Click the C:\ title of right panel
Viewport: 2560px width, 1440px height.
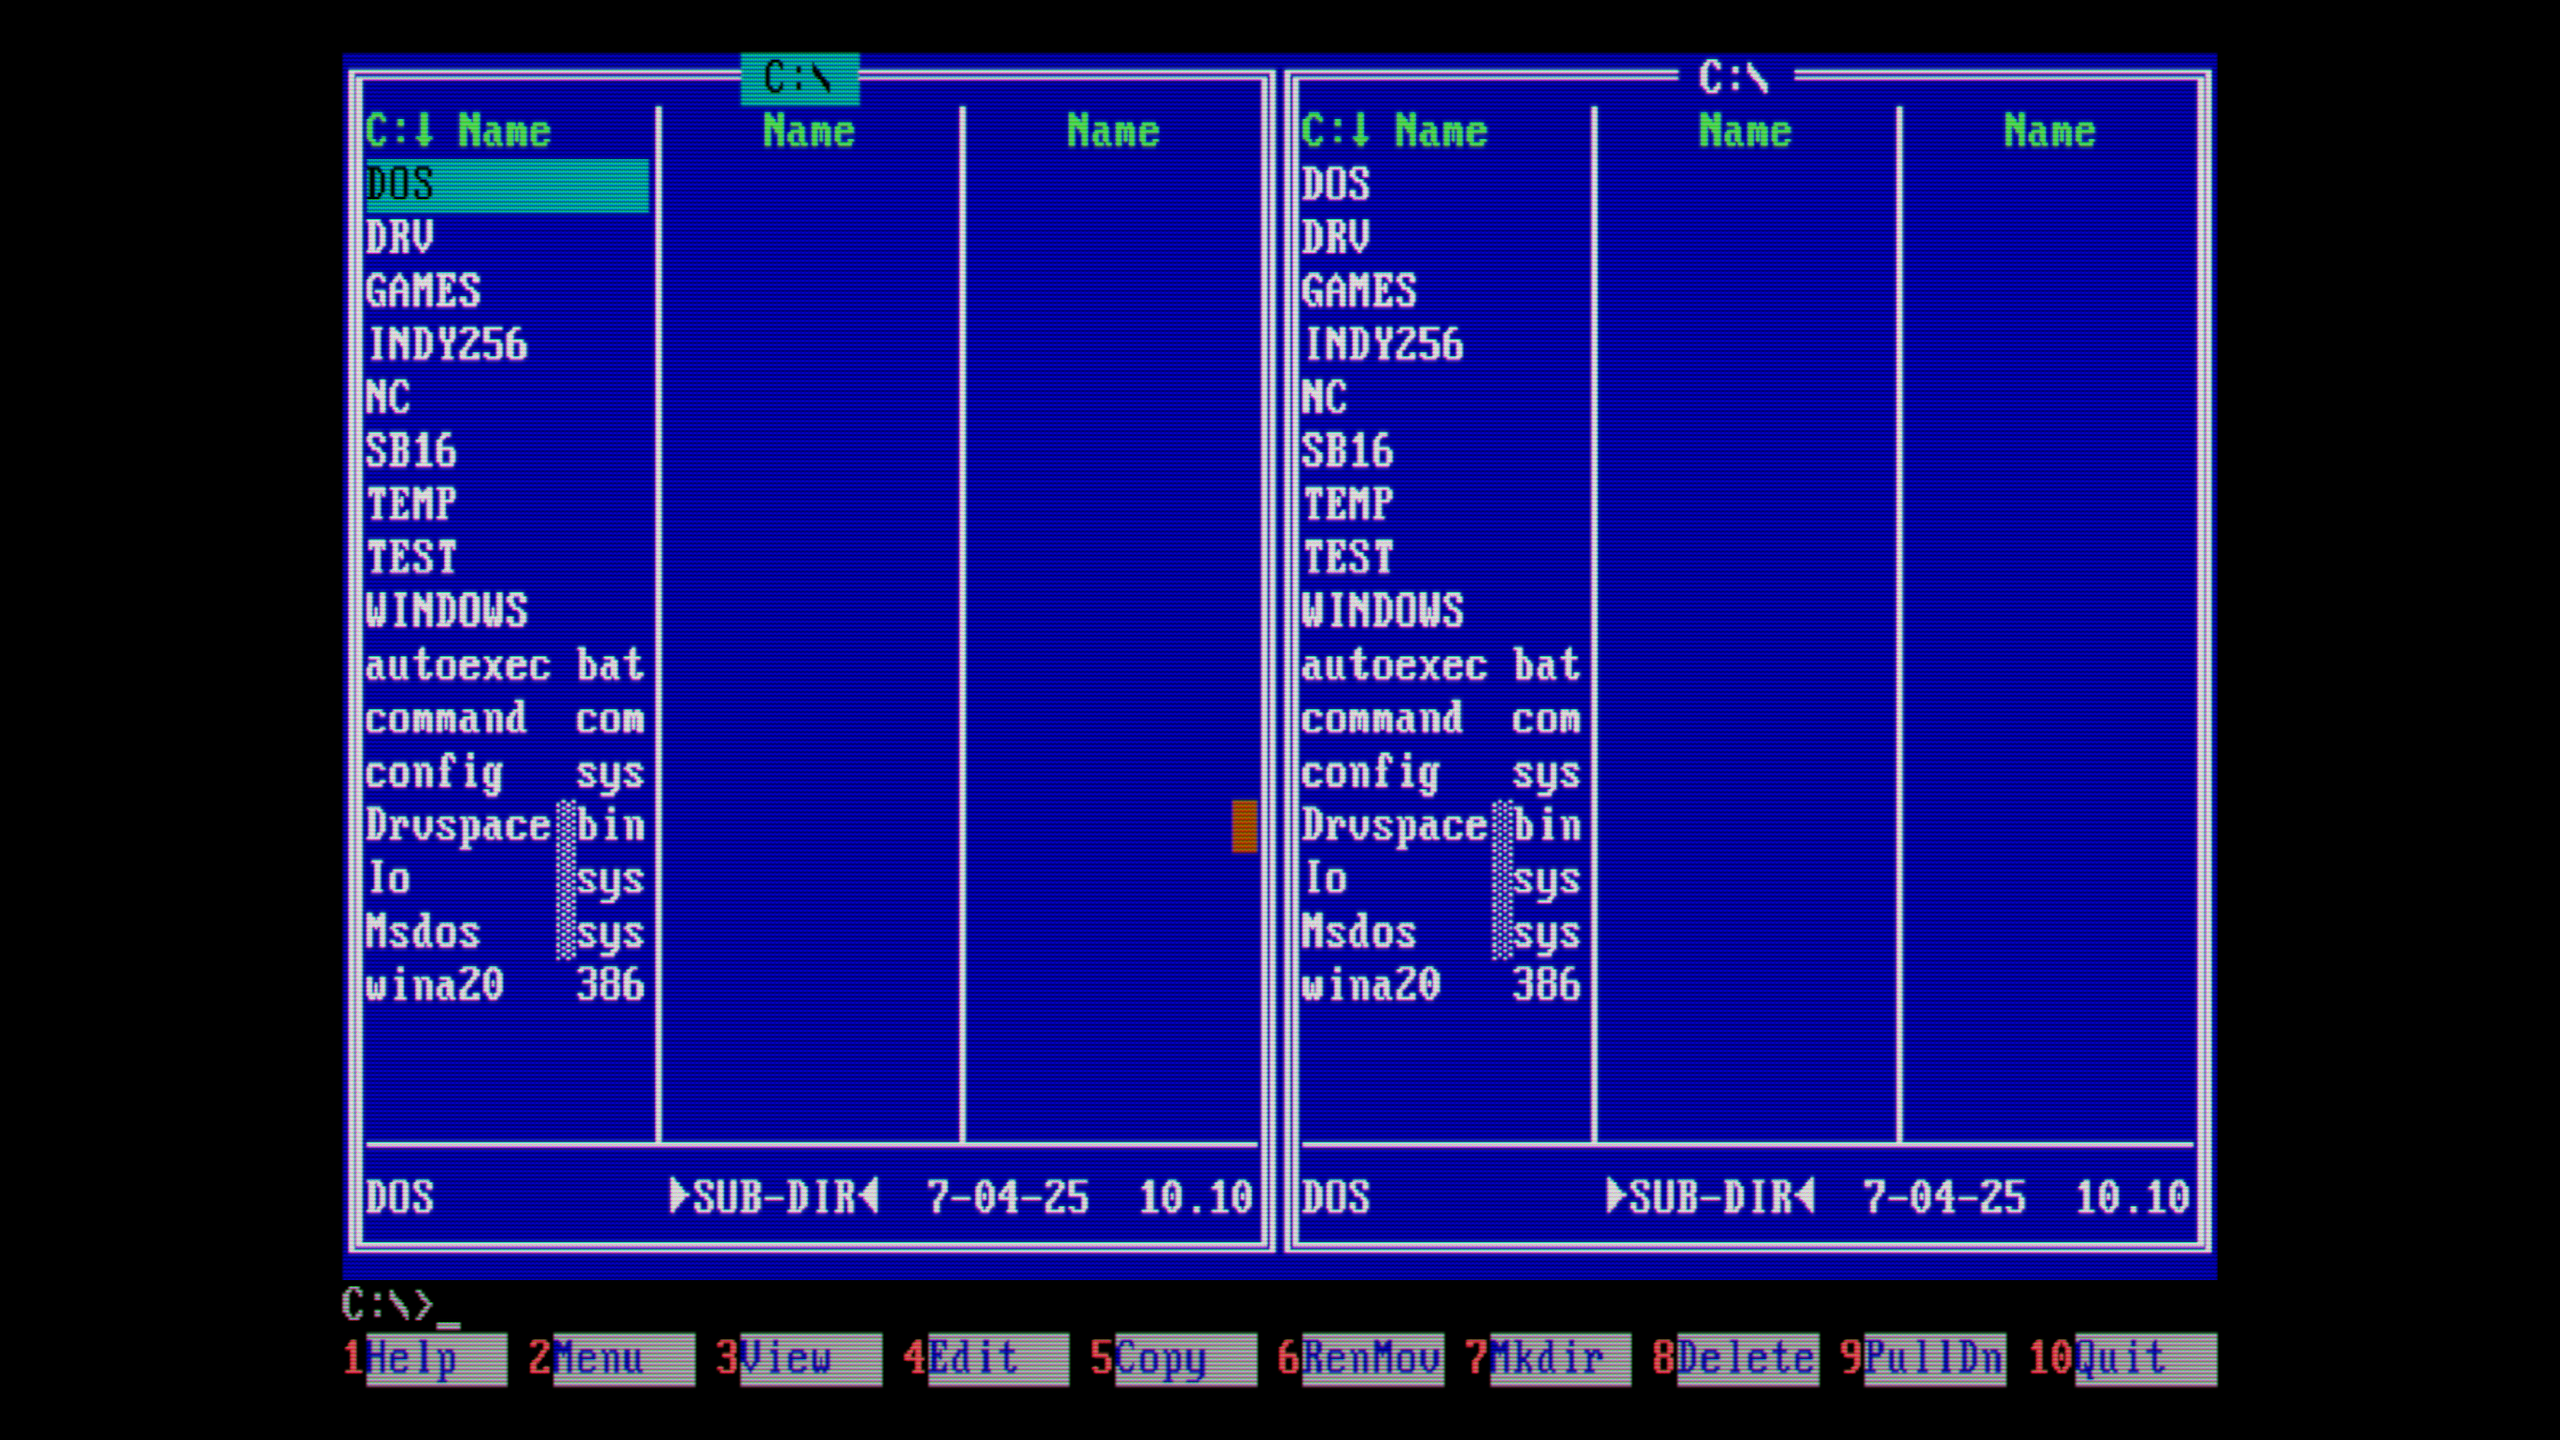click(x=1735, y=78)
